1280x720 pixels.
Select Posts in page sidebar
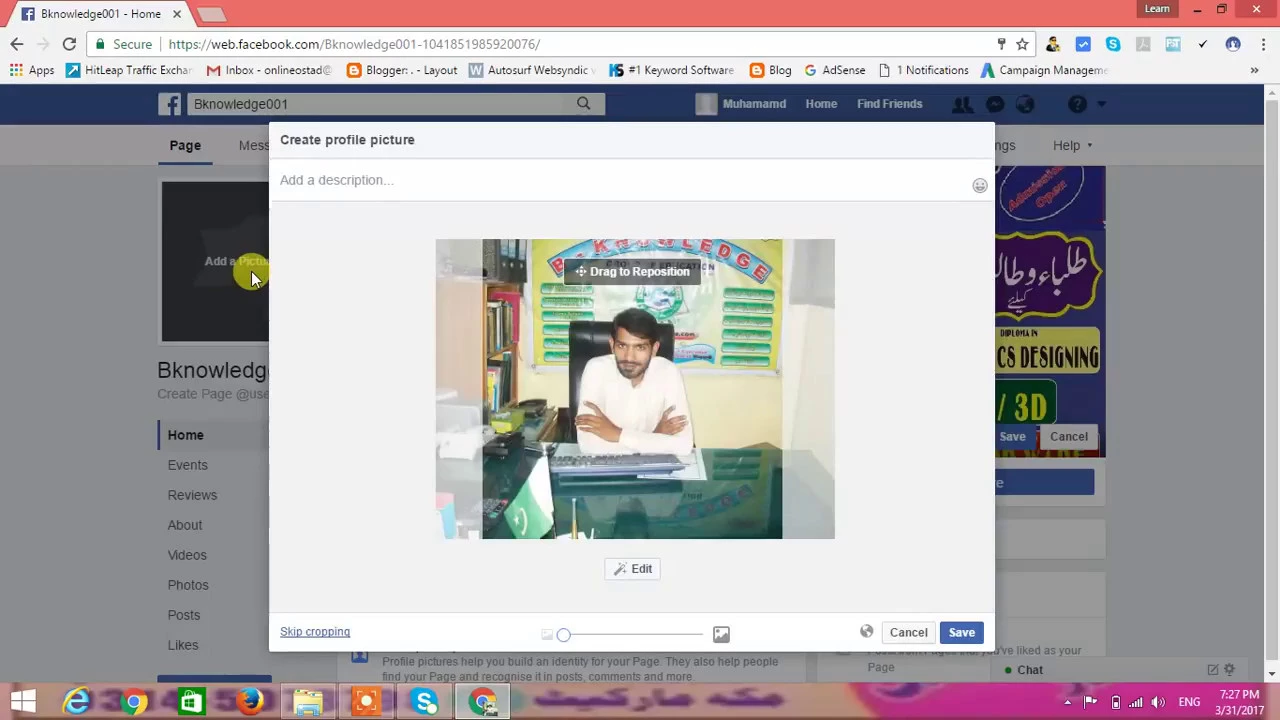click(x=184, y=615)
